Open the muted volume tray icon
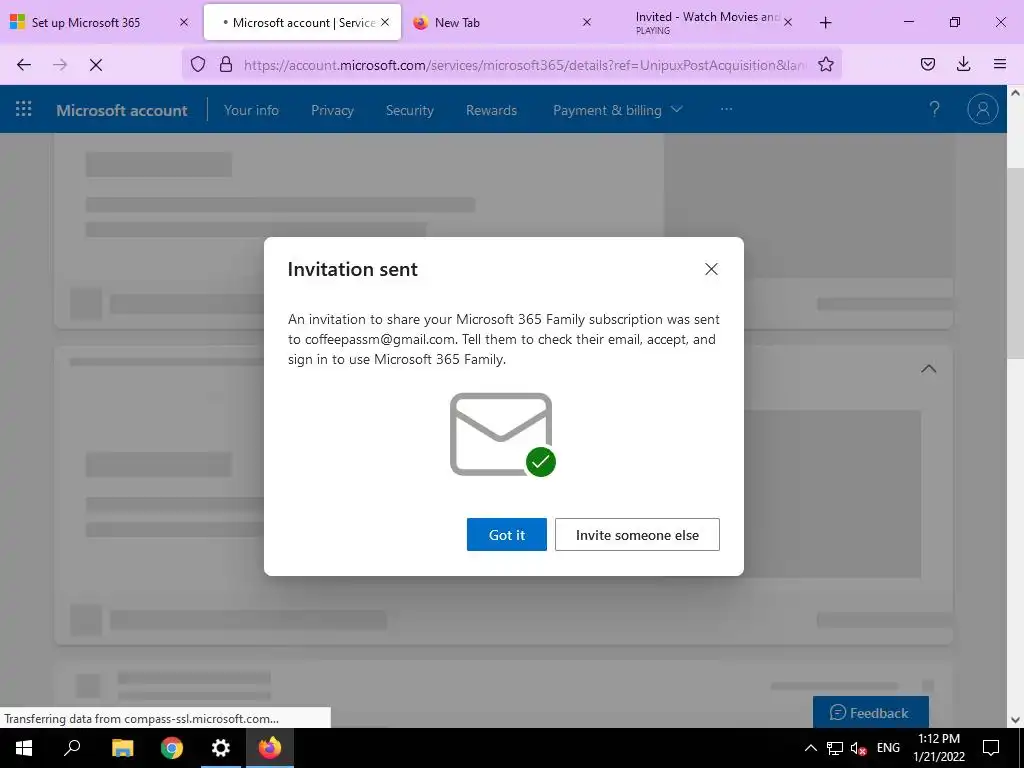 pyautogui.click(x=858, y=748)
